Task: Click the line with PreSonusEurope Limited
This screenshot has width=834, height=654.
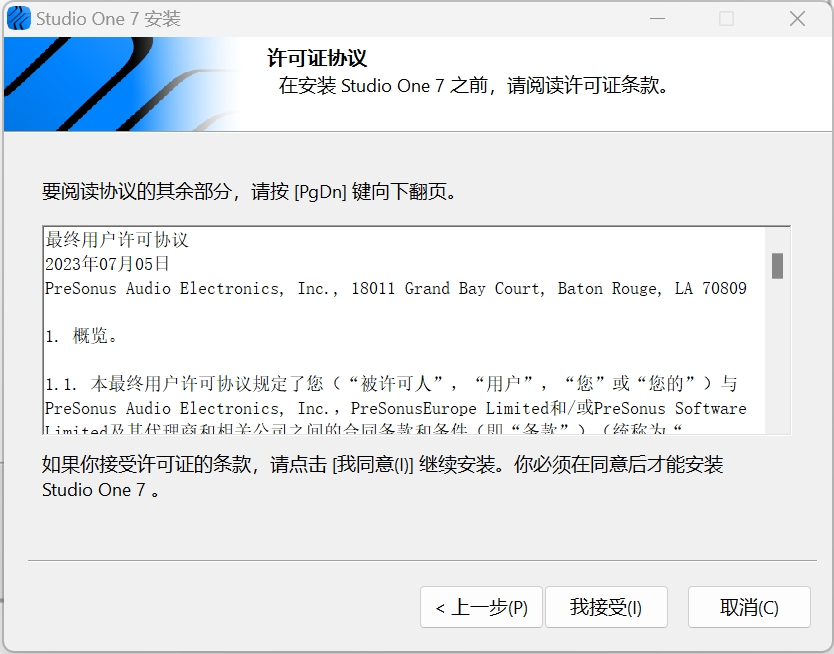Action: point(396,408)
